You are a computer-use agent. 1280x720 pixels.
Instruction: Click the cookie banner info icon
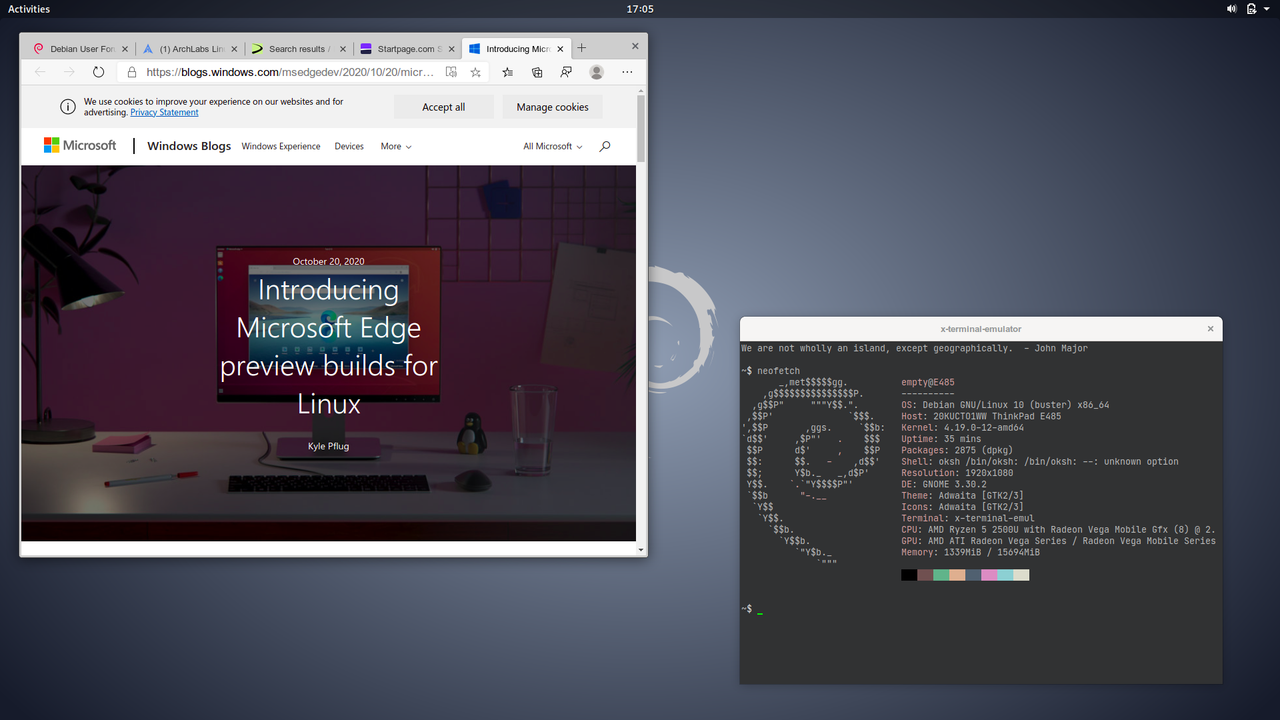pos(68,107)
